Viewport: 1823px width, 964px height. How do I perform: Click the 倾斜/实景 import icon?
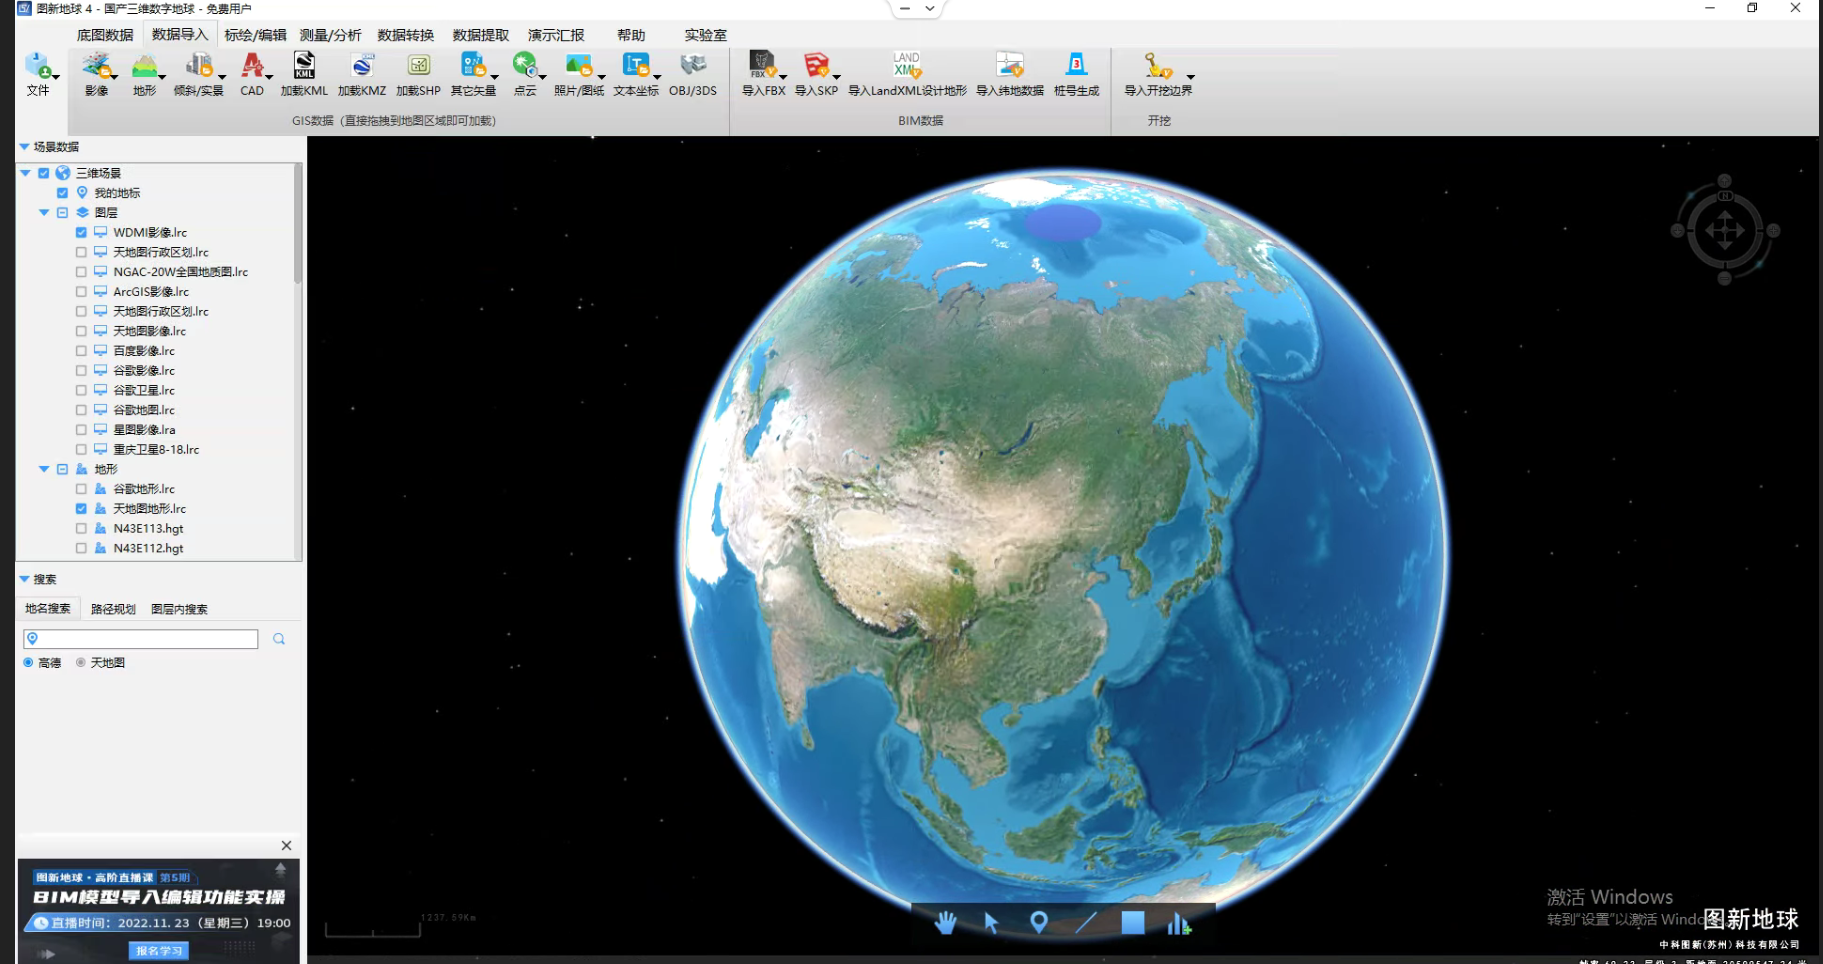pyautogui.click(x=198, y=66)
